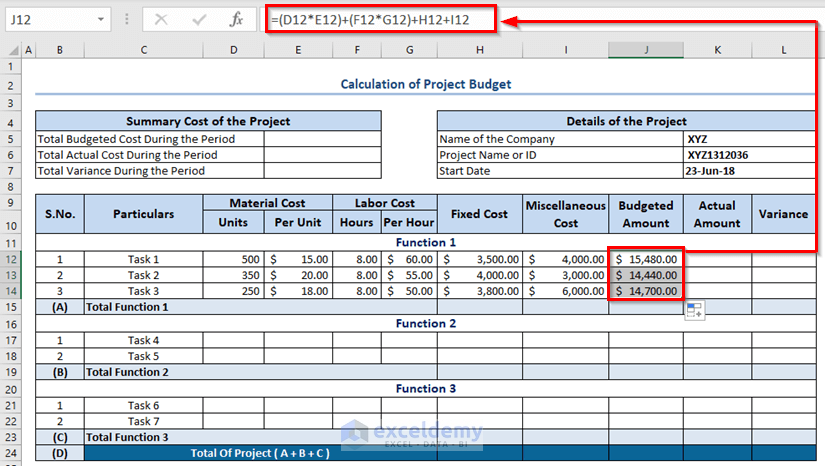This screenshot has height=466, width=825.
Task: Select 'Total Variance During the Period' cell
Action: [x=150, y=171]
